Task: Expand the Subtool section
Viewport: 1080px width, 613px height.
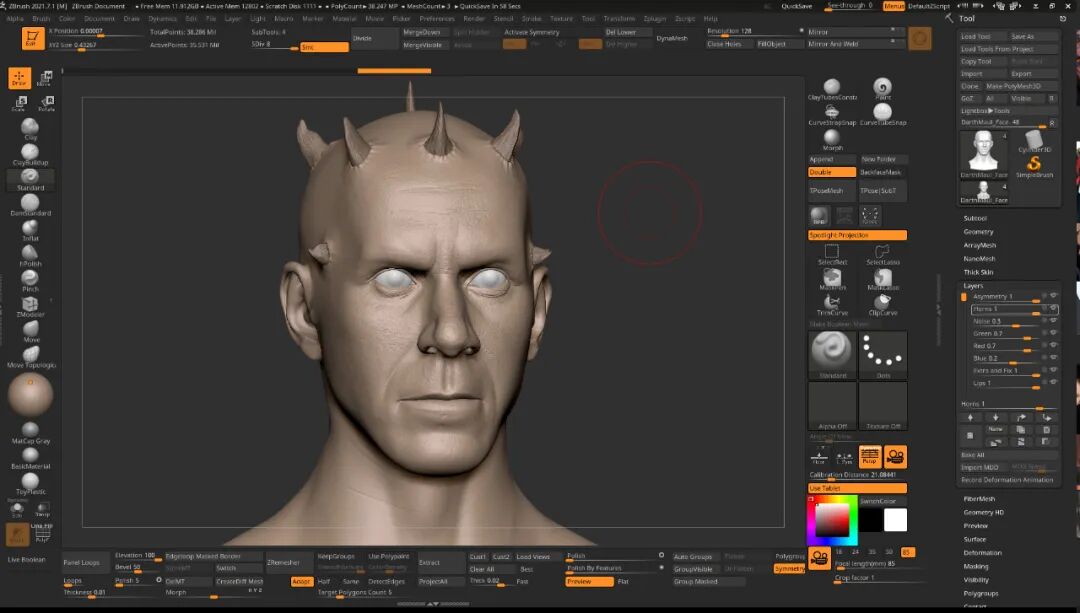Action: pos(975,218)
